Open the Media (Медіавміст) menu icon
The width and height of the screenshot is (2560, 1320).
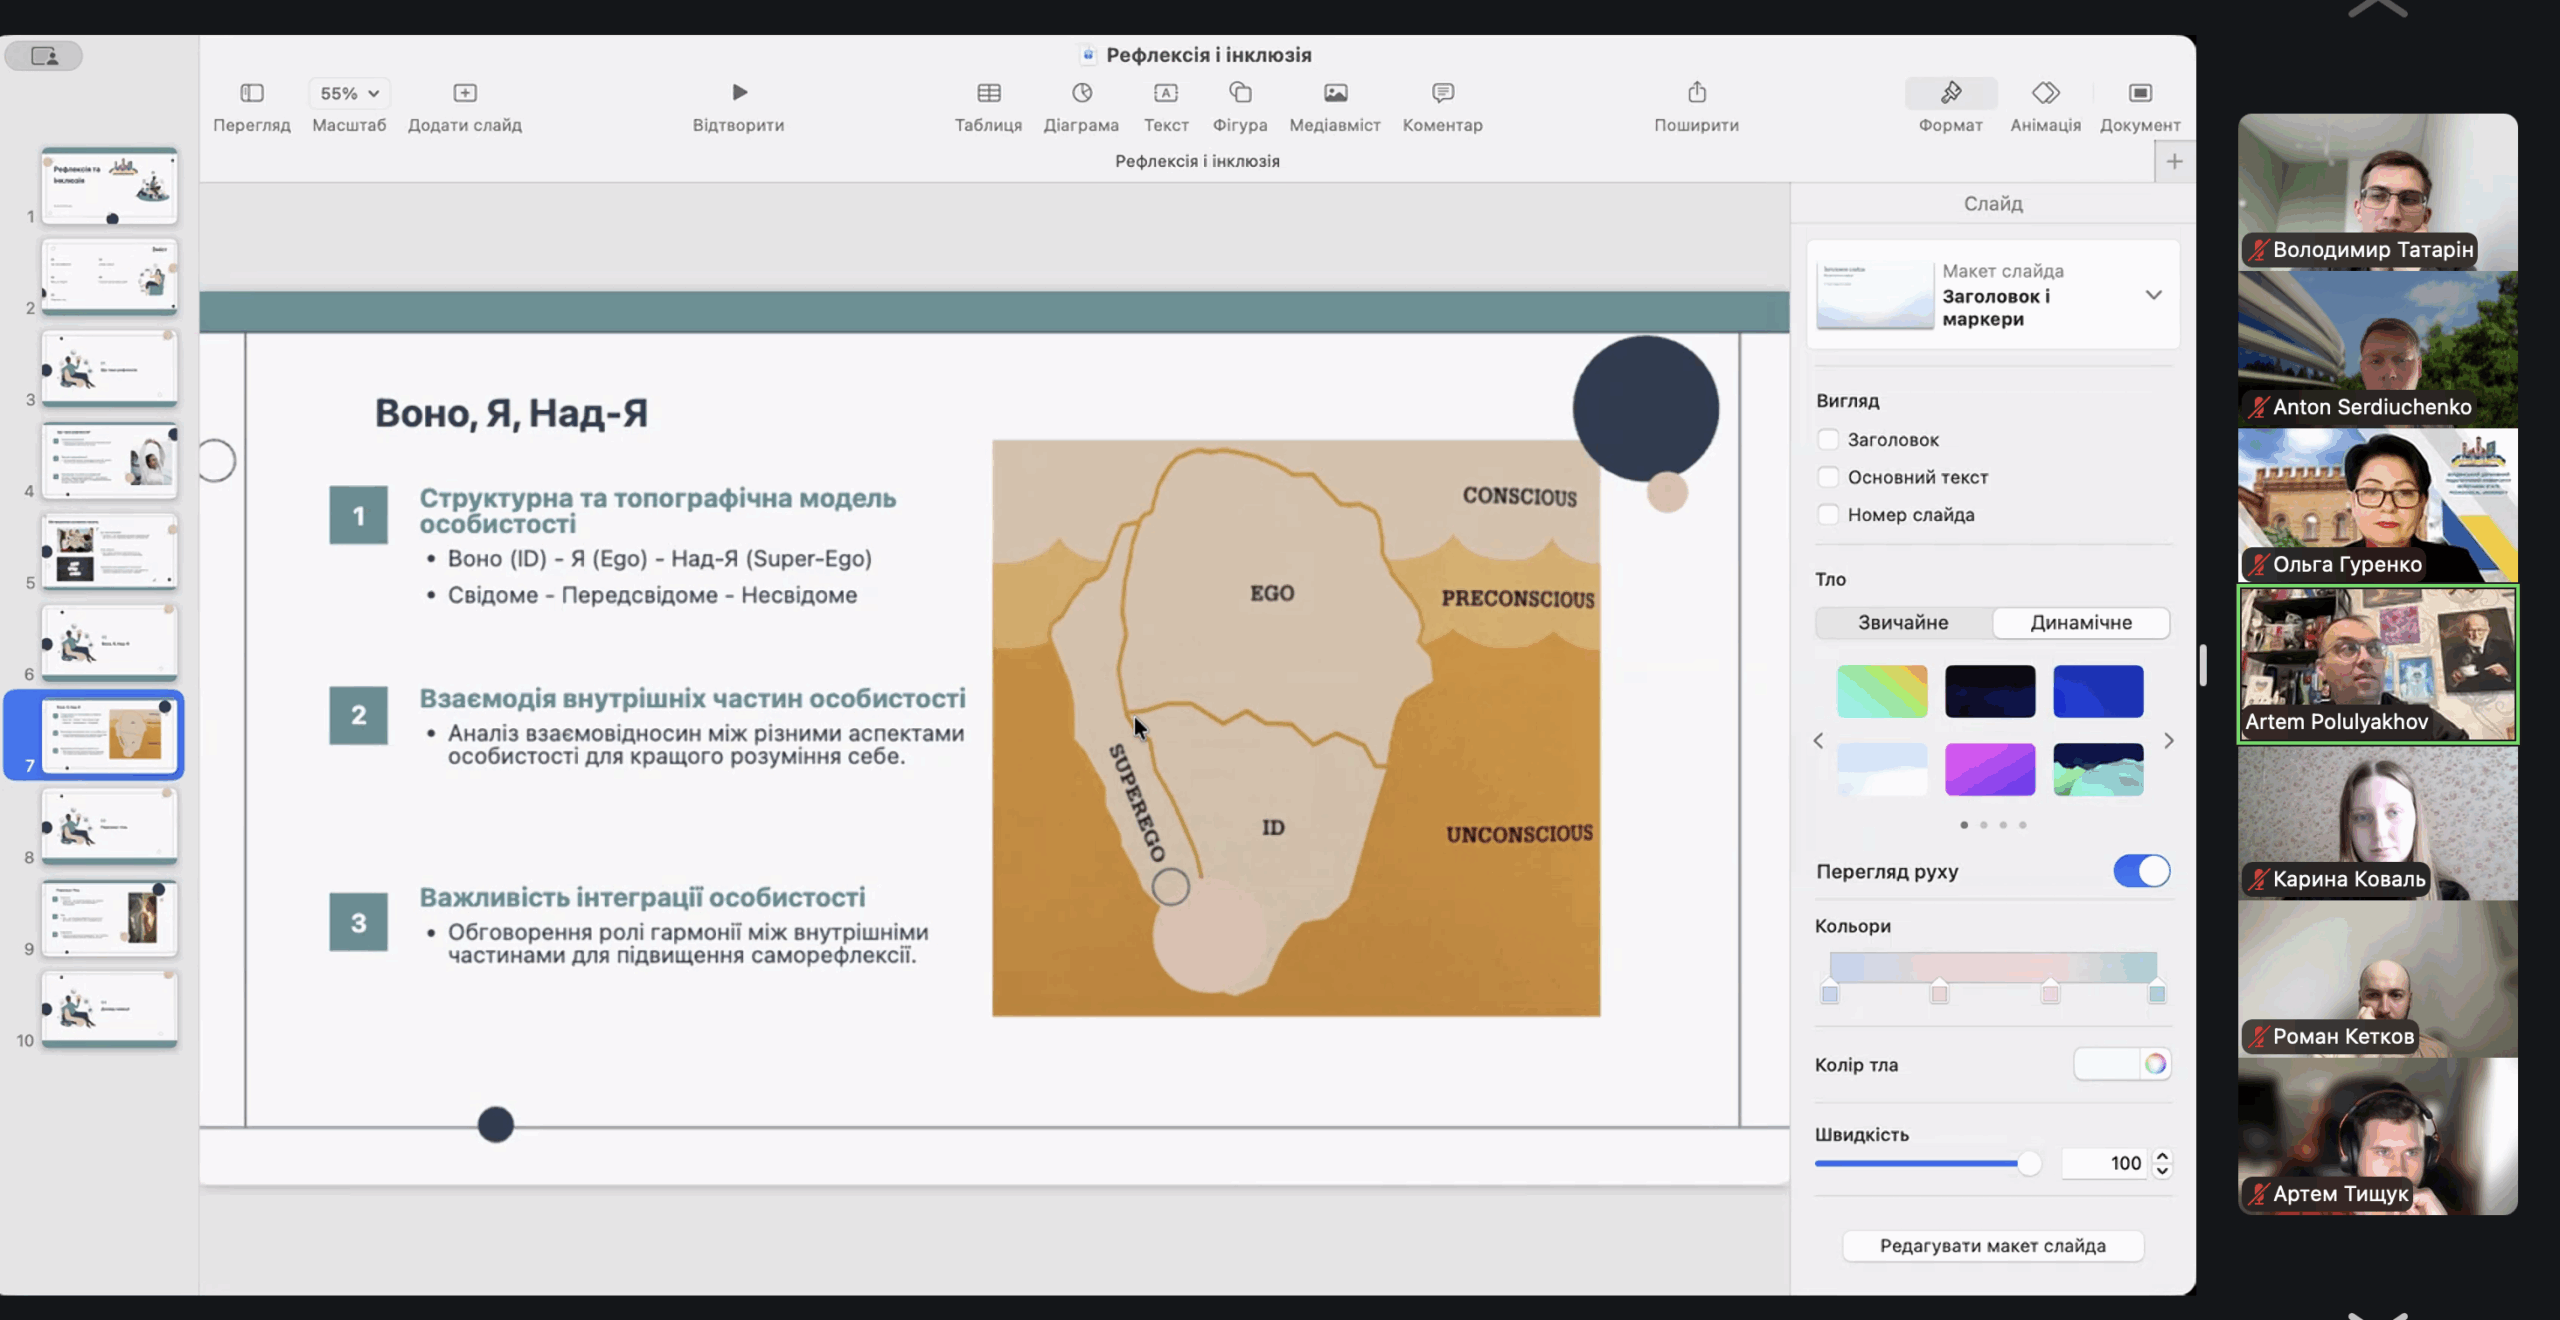pos(1335,93)
